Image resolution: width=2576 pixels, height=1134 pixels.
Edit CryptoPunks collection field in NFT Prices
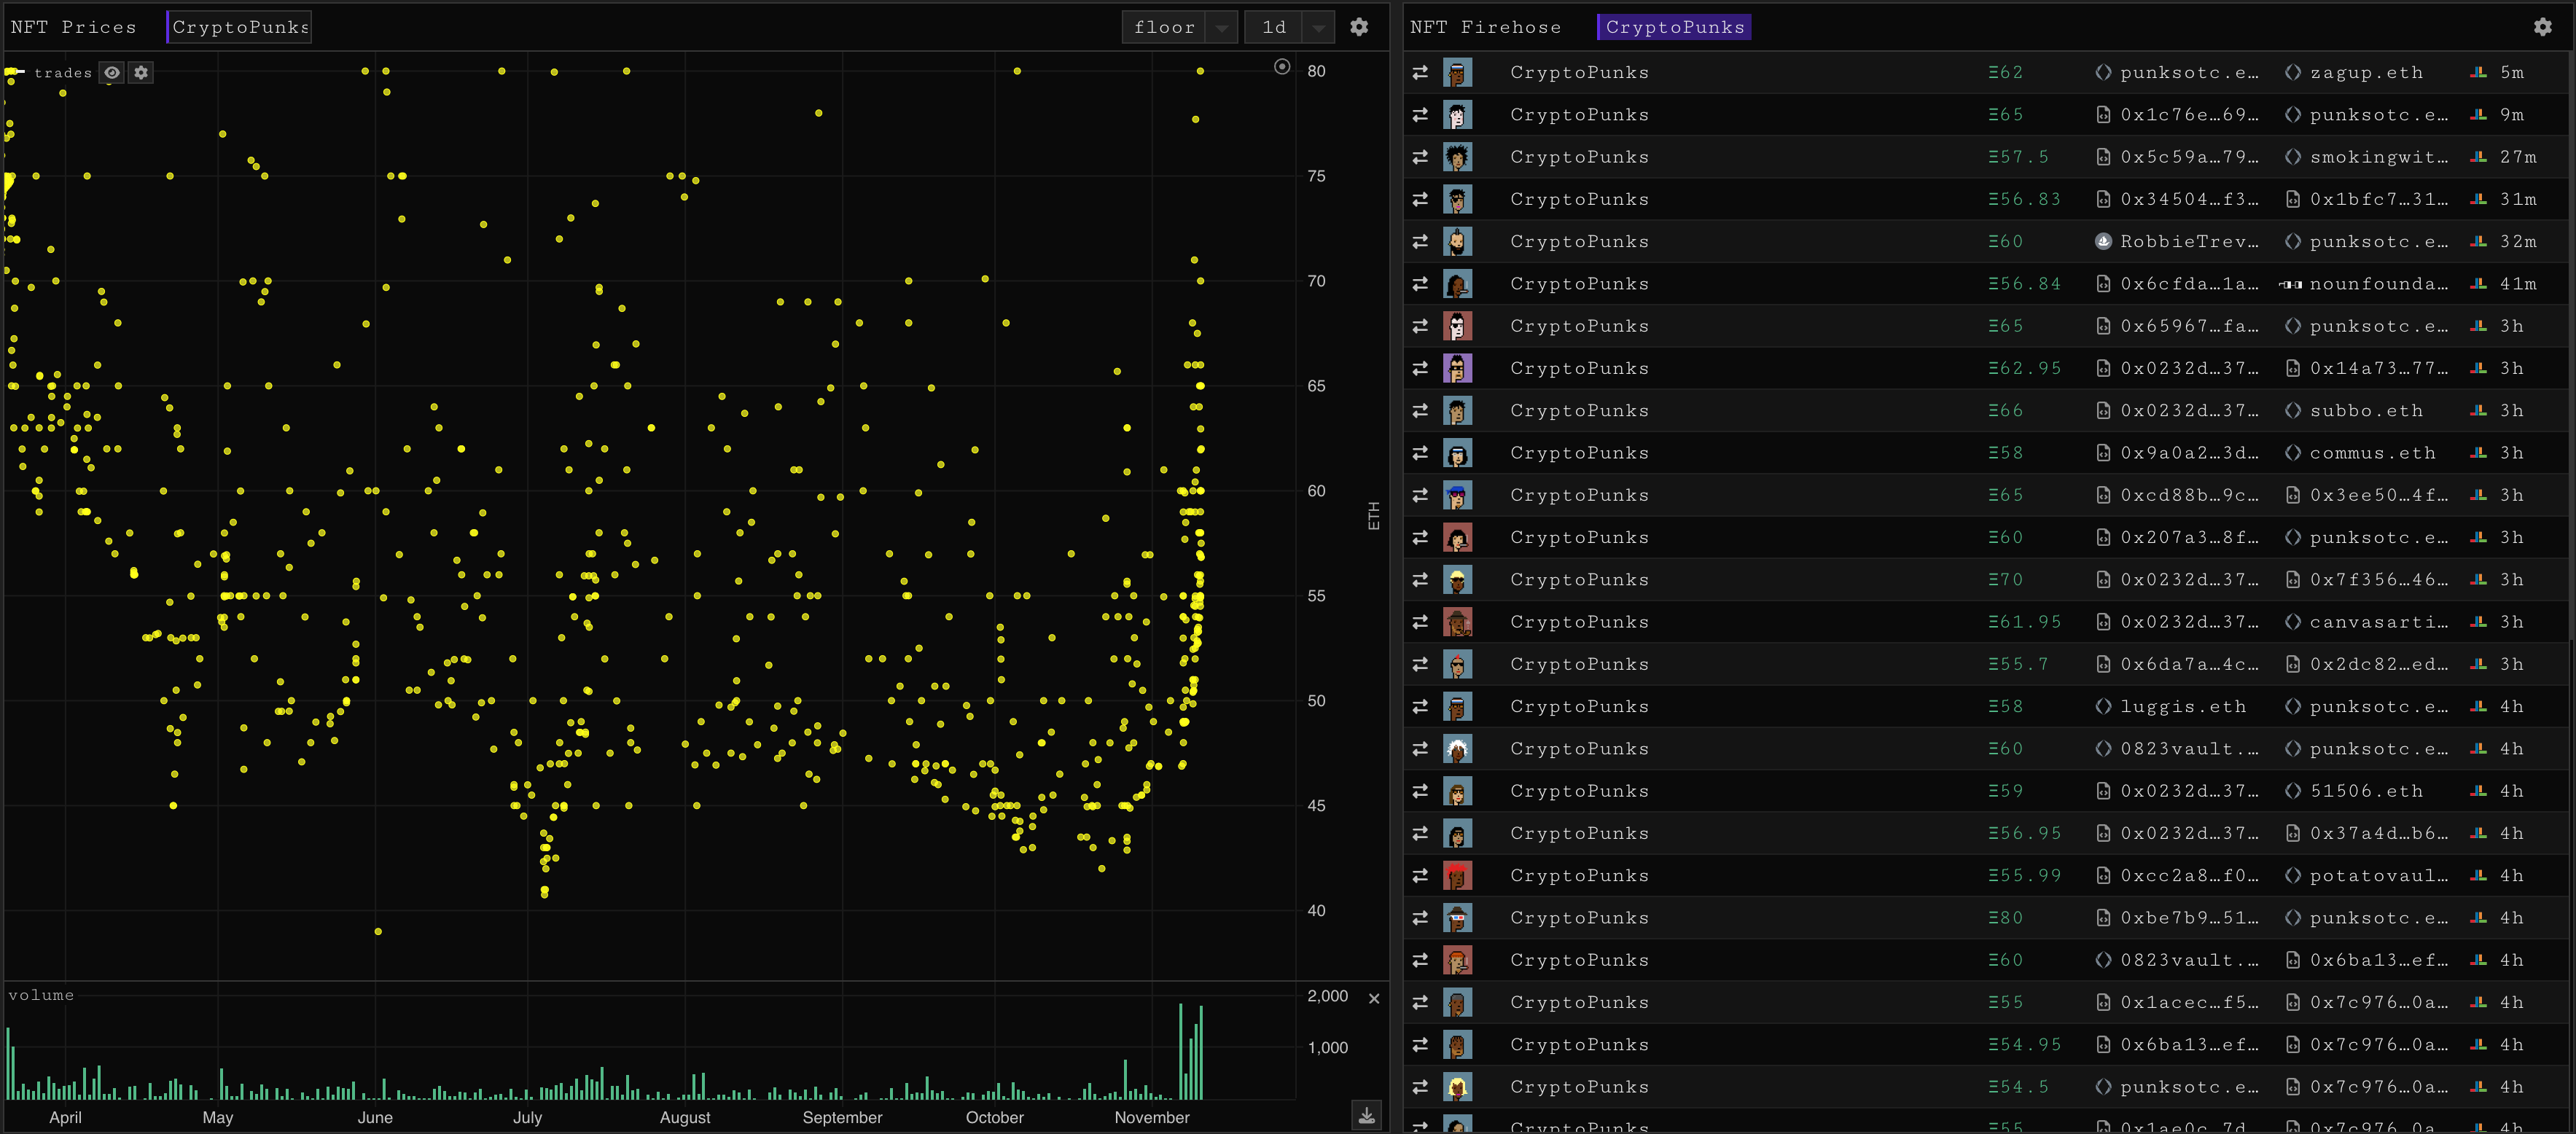pos(240,27)
